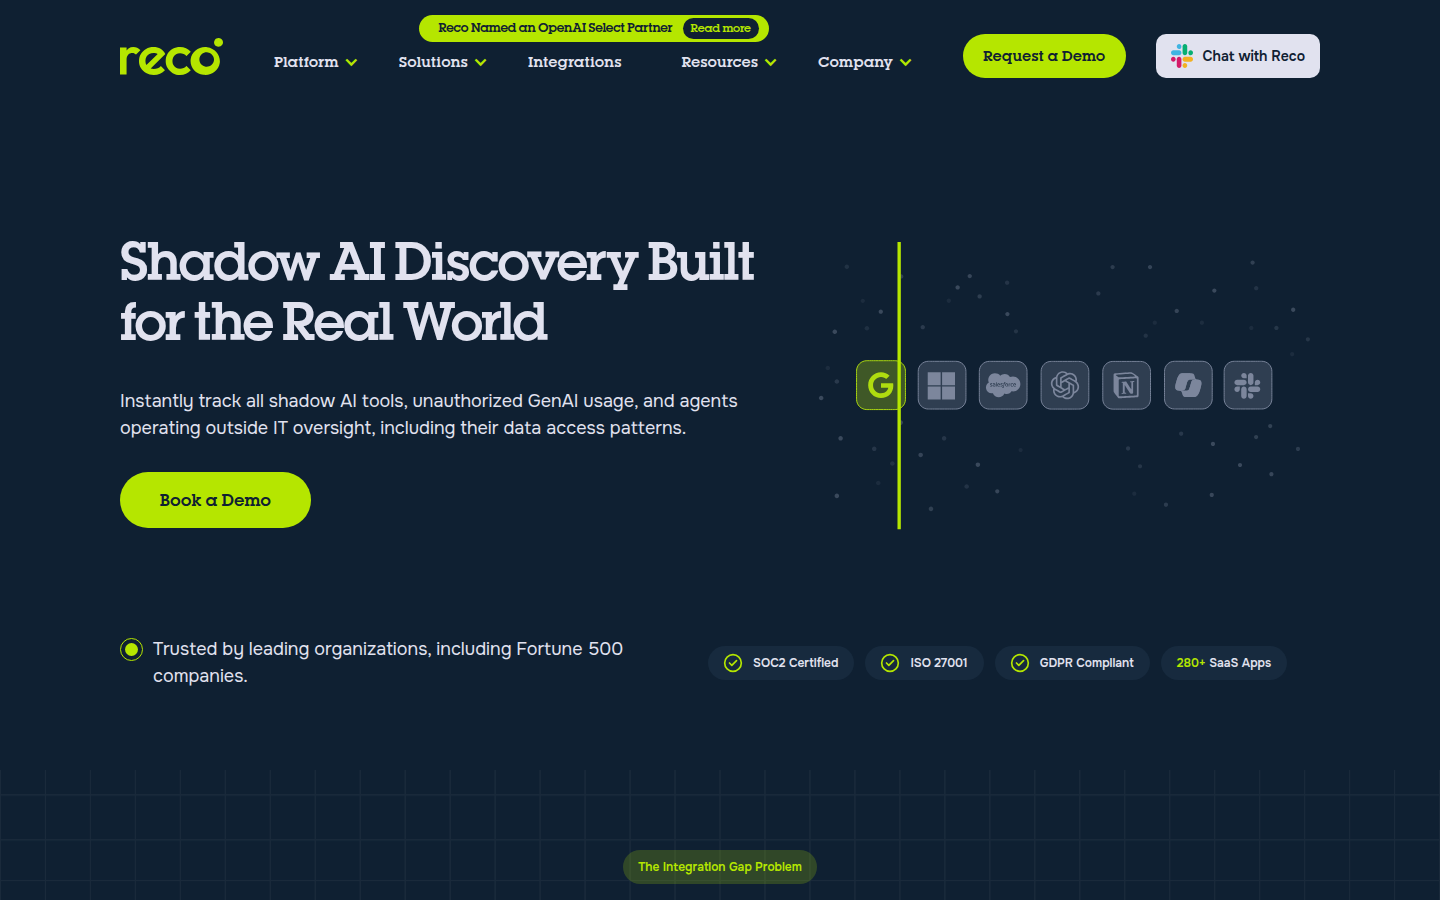Open the Platform navigation item
The width and height of the screenshot is (1440, 900).
pos(306,62)
